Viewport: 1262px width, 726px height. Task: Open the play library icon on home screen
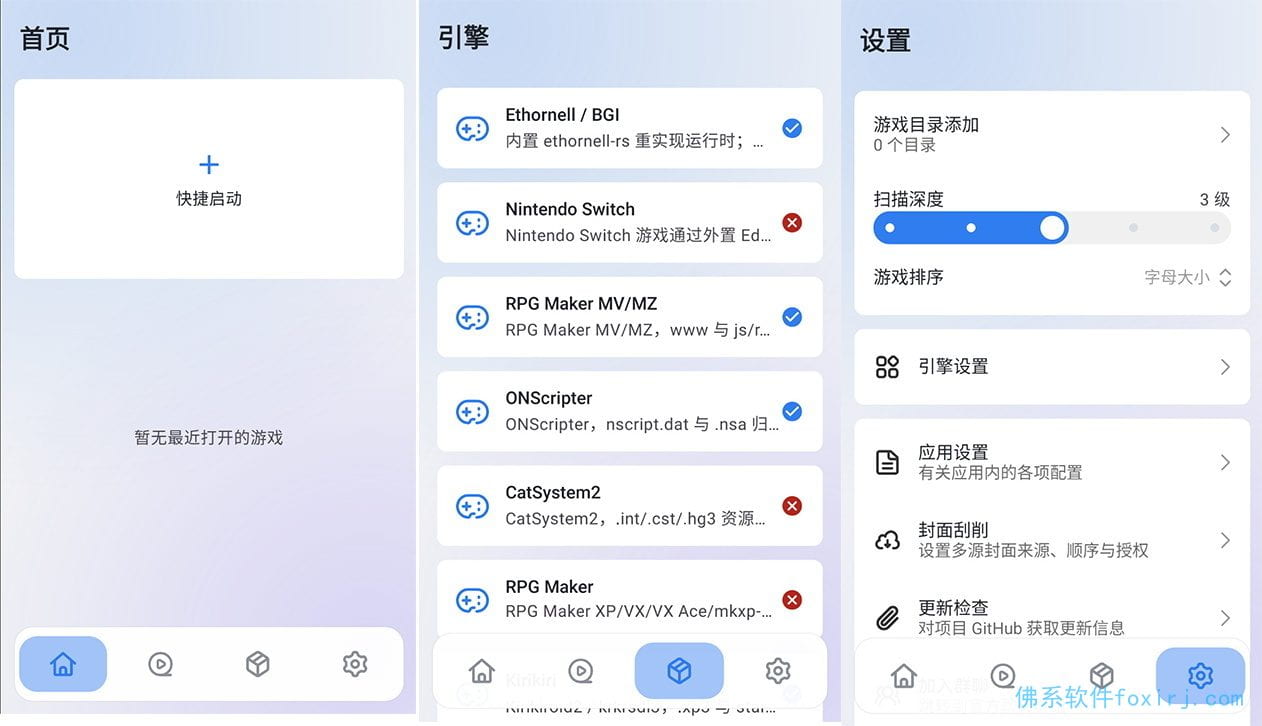pos(160,664)
